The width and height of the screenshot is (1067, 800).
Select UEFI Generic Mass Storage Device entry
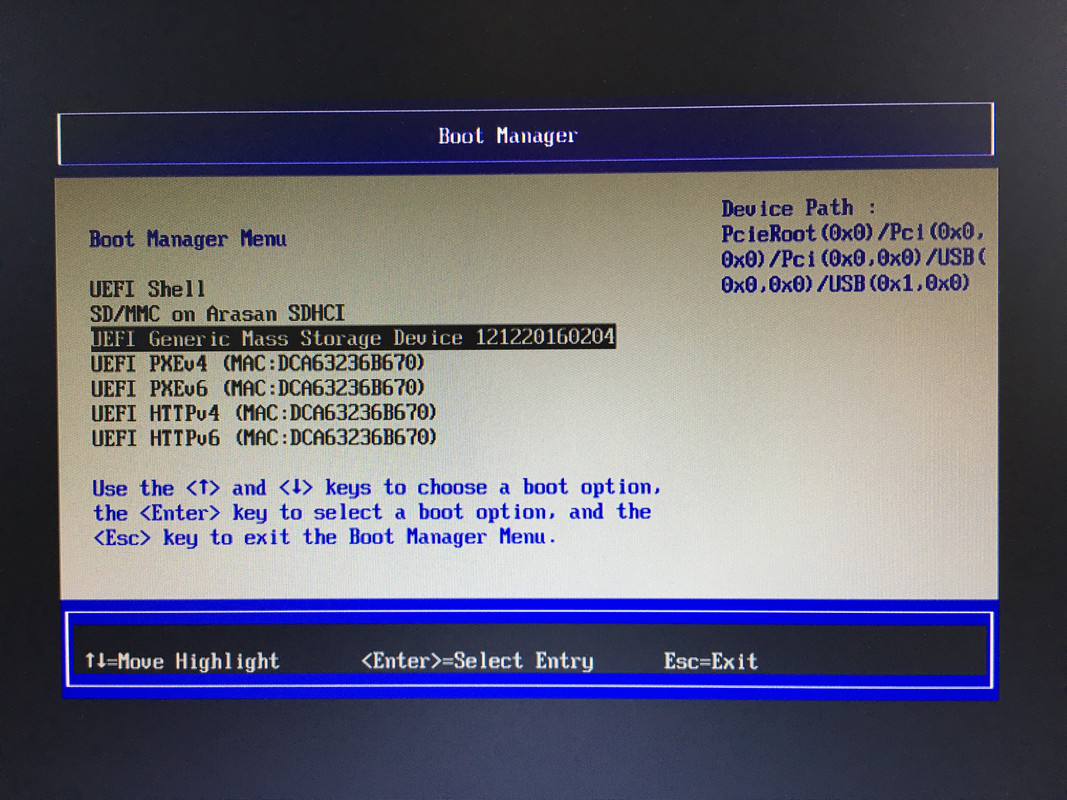pyautogui.click(x=353, y=337)
